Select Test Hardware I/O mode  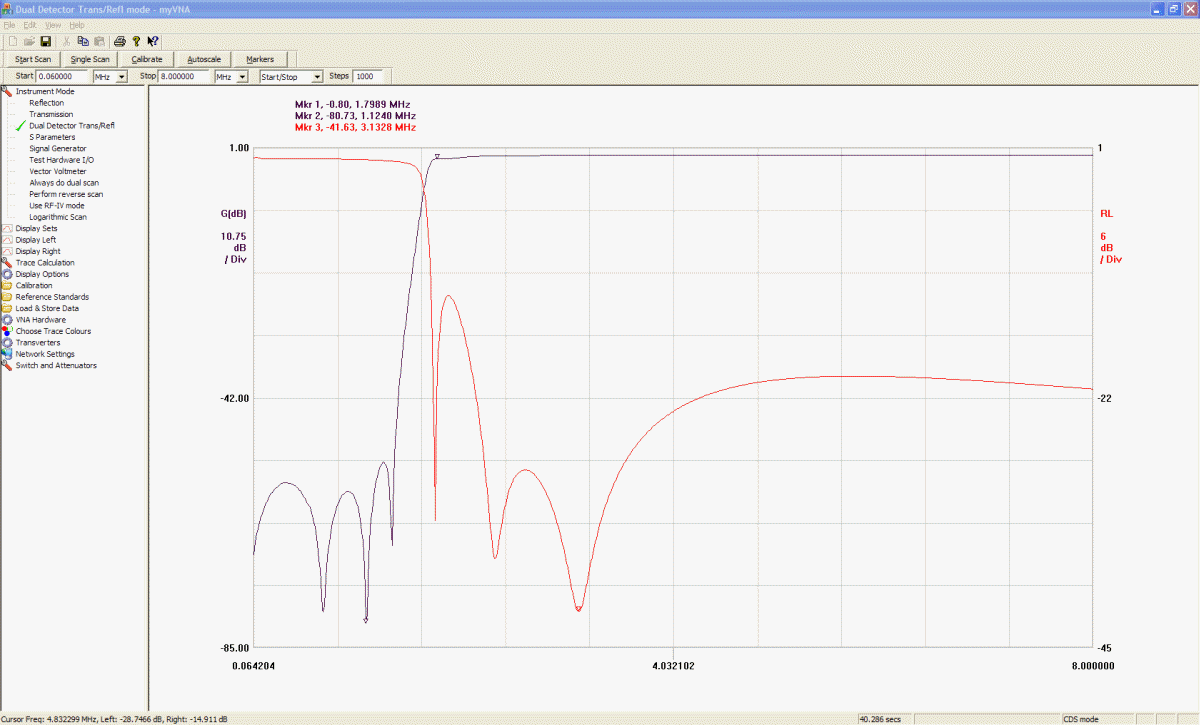[62, 160]
